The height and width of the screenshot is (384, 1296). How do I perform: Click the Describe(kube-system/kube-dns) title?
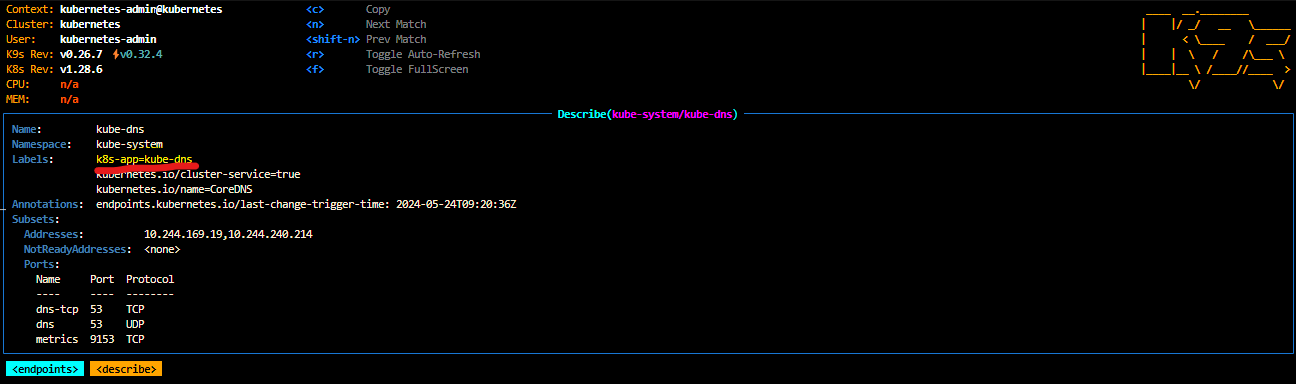tap(647, 114)
